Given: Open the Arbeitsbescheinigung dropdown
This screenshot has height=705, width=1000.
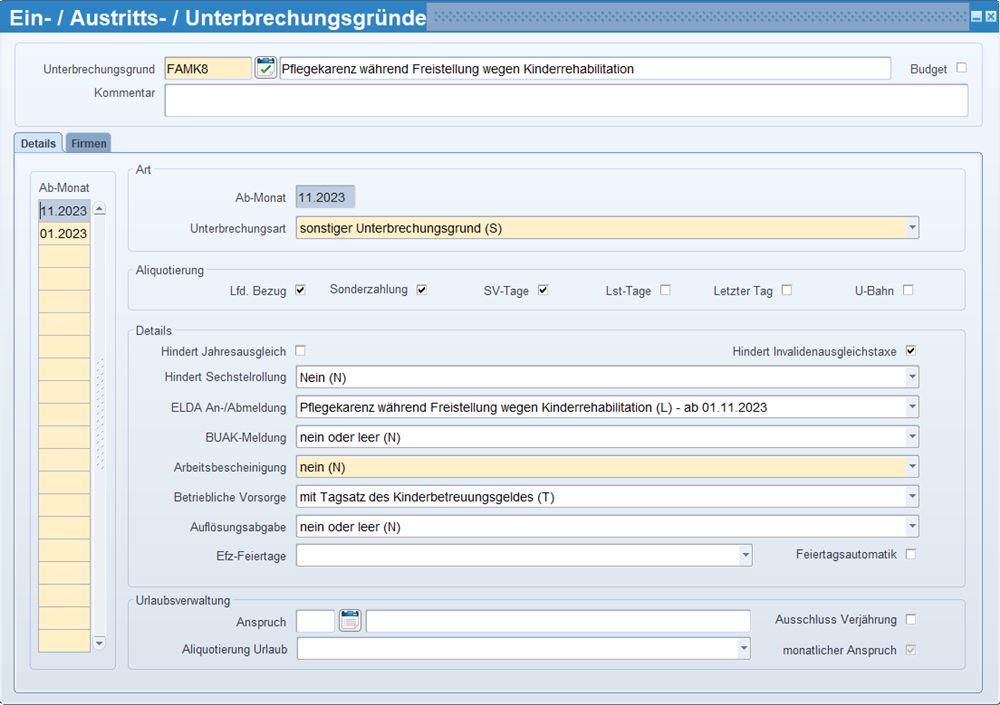Looking at the screenshot, I should [x=913, y=467].
